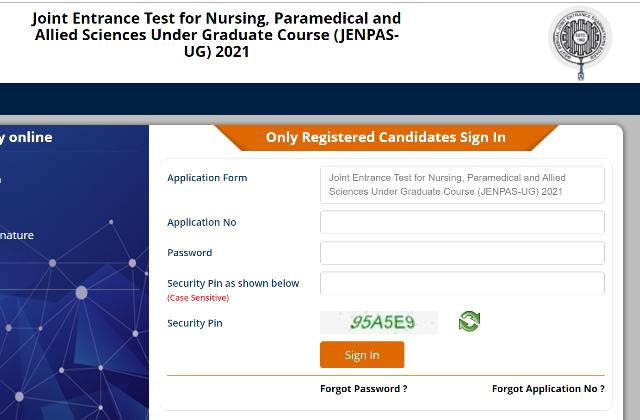Click the examination board emblem logo
The width and height of the screenshot is (640, 420).
point(580,43)
